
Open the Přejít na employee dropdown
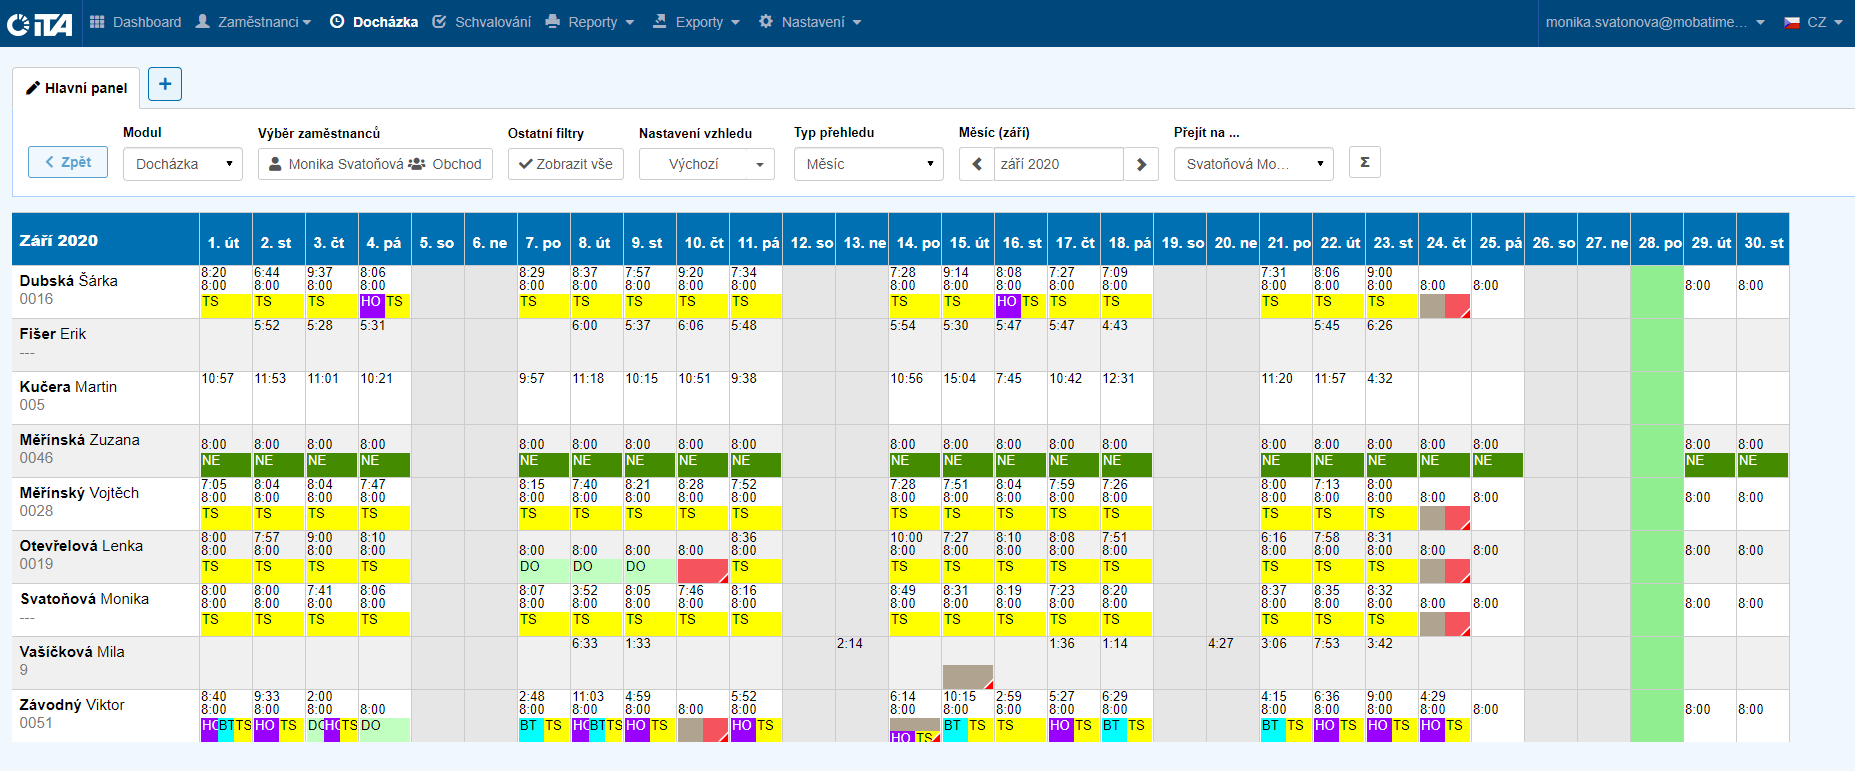pos(1253,164)
